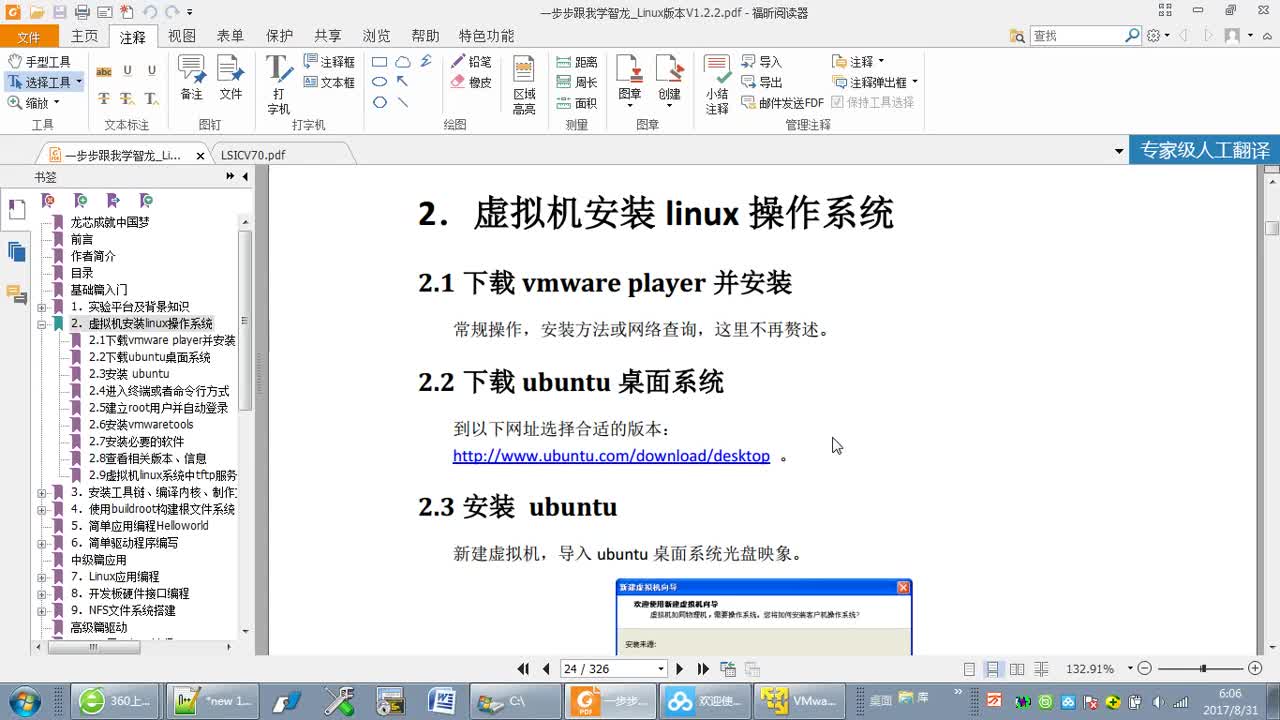Choose the highlight text markup tool
The width and height of the screenshot is (1280, 720).
[104, 71]
